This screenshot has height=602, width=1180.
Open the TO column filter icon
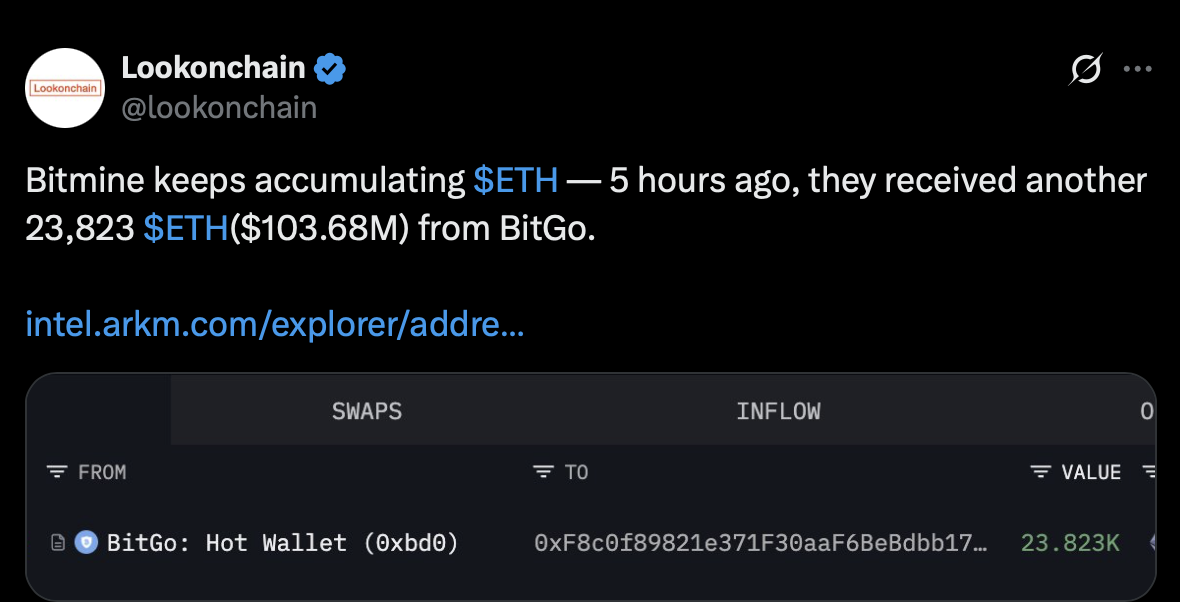click(x=543, y=472)
